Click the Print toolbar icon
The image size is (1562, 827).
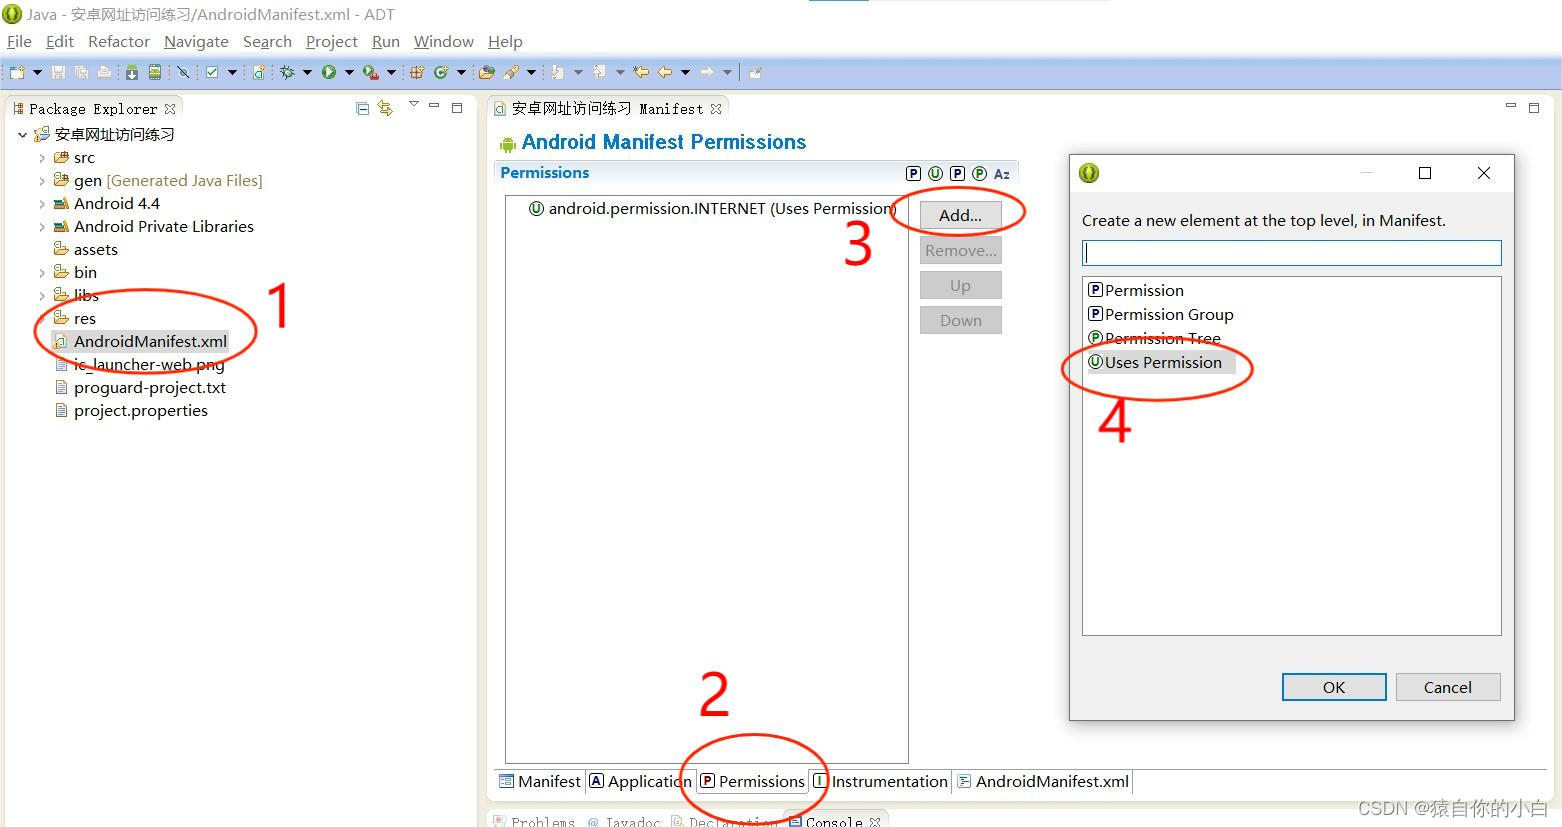pyautogui.click(x=104, y=72)
